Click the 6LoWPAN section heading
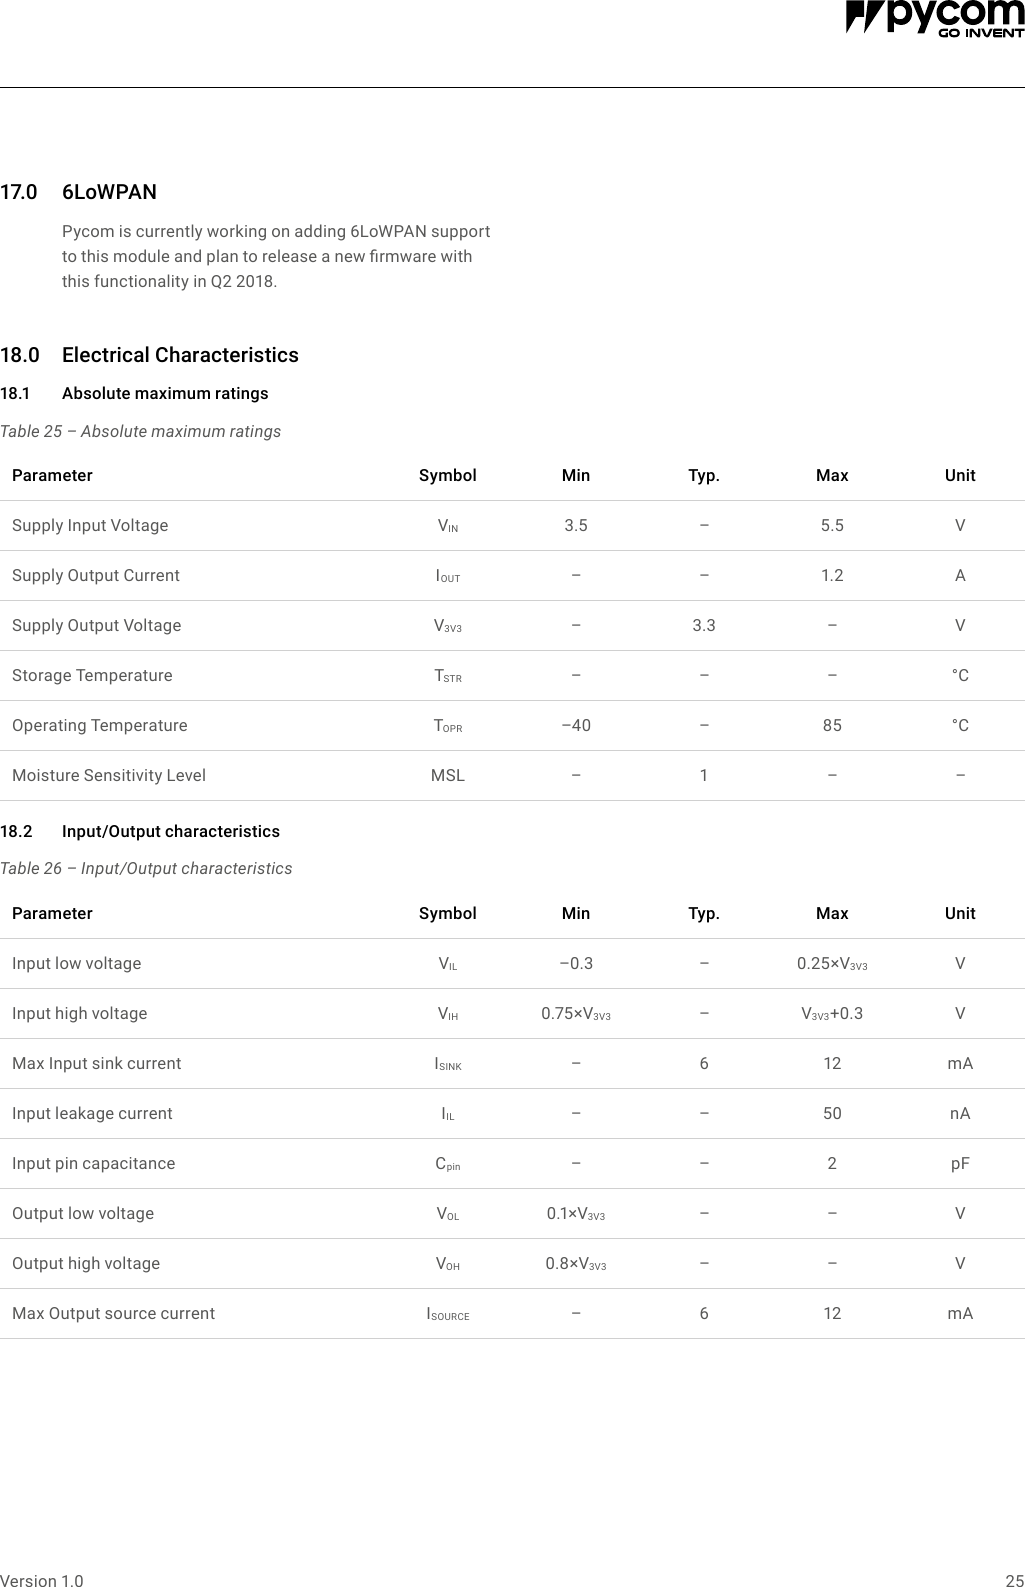This screenshot has width=1025, height=1587. [109, 192]
